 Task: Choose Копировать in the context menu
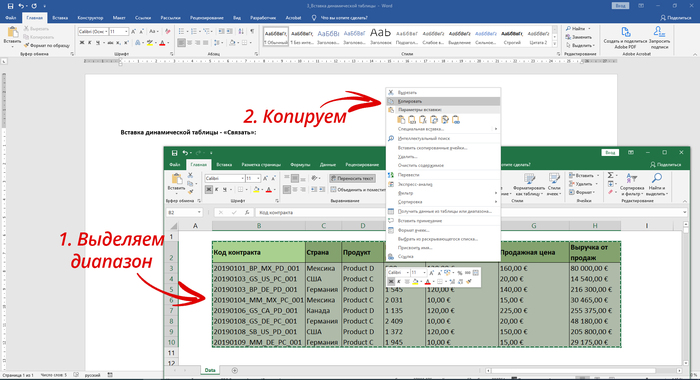pyautogui.click(x=443, y=101)
